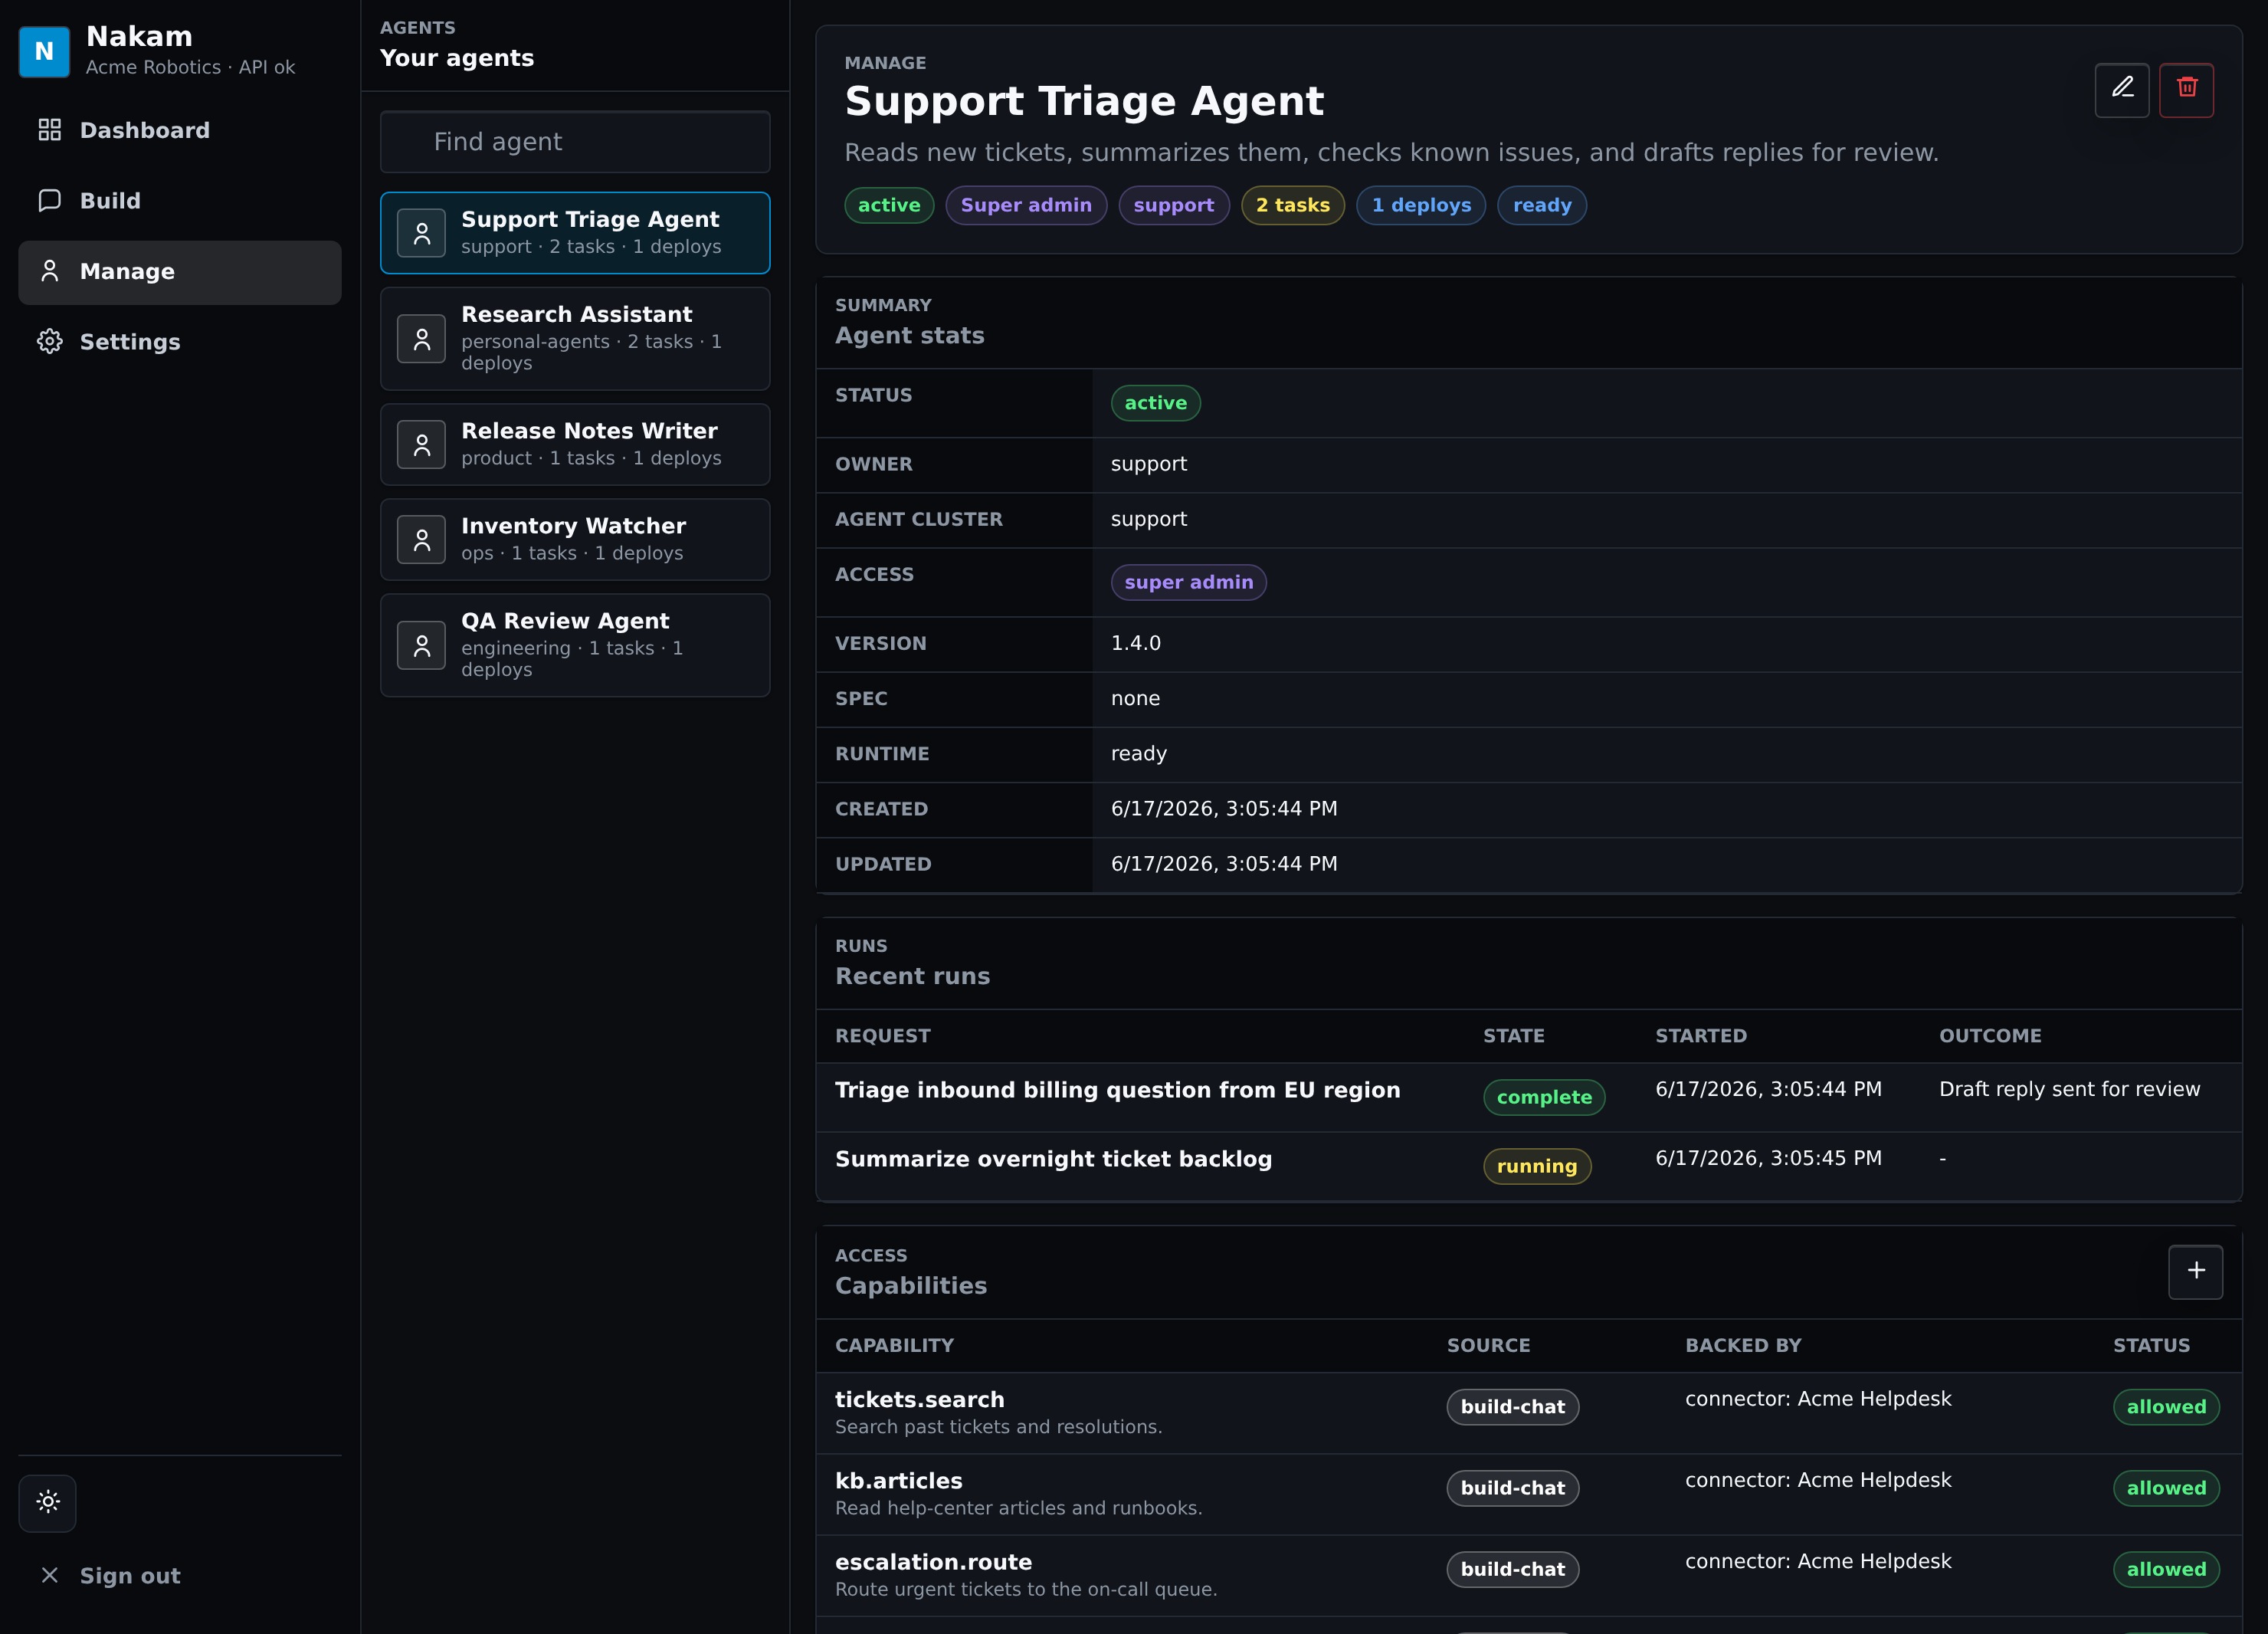Click the Created timestamp value
2268x1634 pixels.
pos(1224,808)
